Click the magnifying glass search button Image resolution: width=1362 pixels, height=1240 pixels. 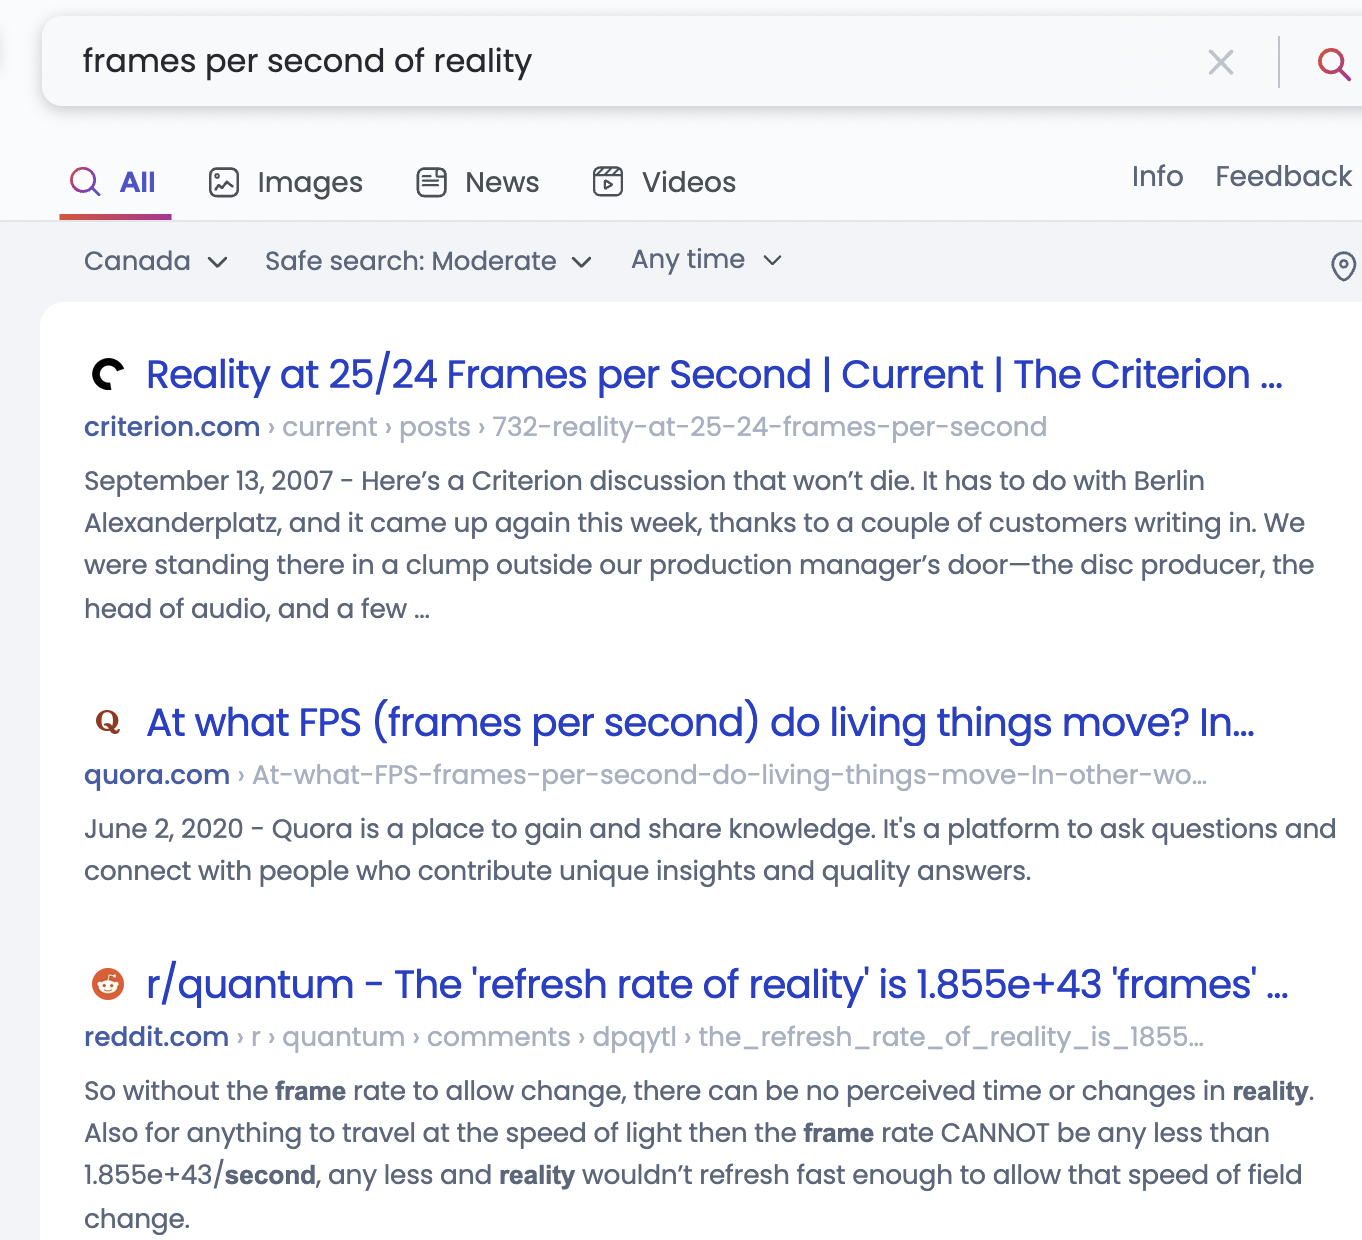[x=1334, y=63]
